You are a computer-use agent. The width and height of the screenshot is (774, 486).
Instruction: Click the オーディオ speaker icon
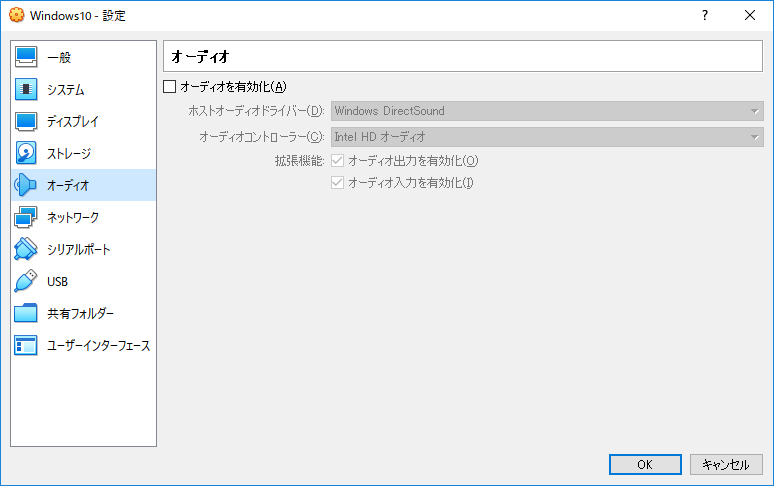tap(26, 185)
